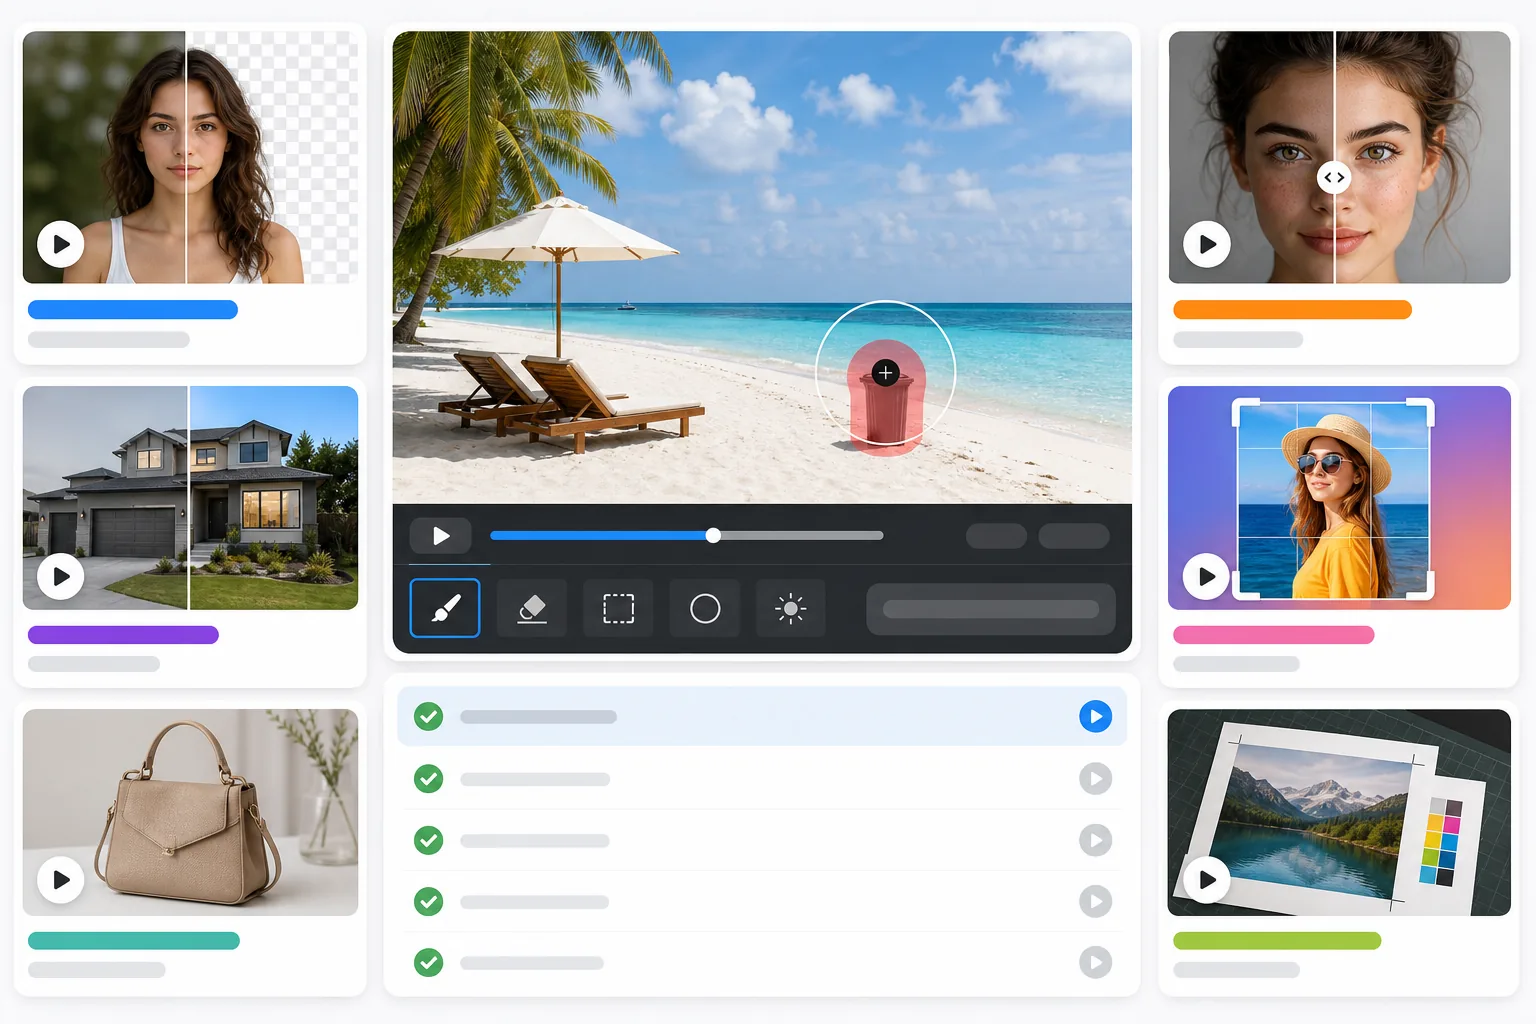Toggle the green checkmark in third list row
Screen dimensions: 1536x1024
click(x=429, y=840)
